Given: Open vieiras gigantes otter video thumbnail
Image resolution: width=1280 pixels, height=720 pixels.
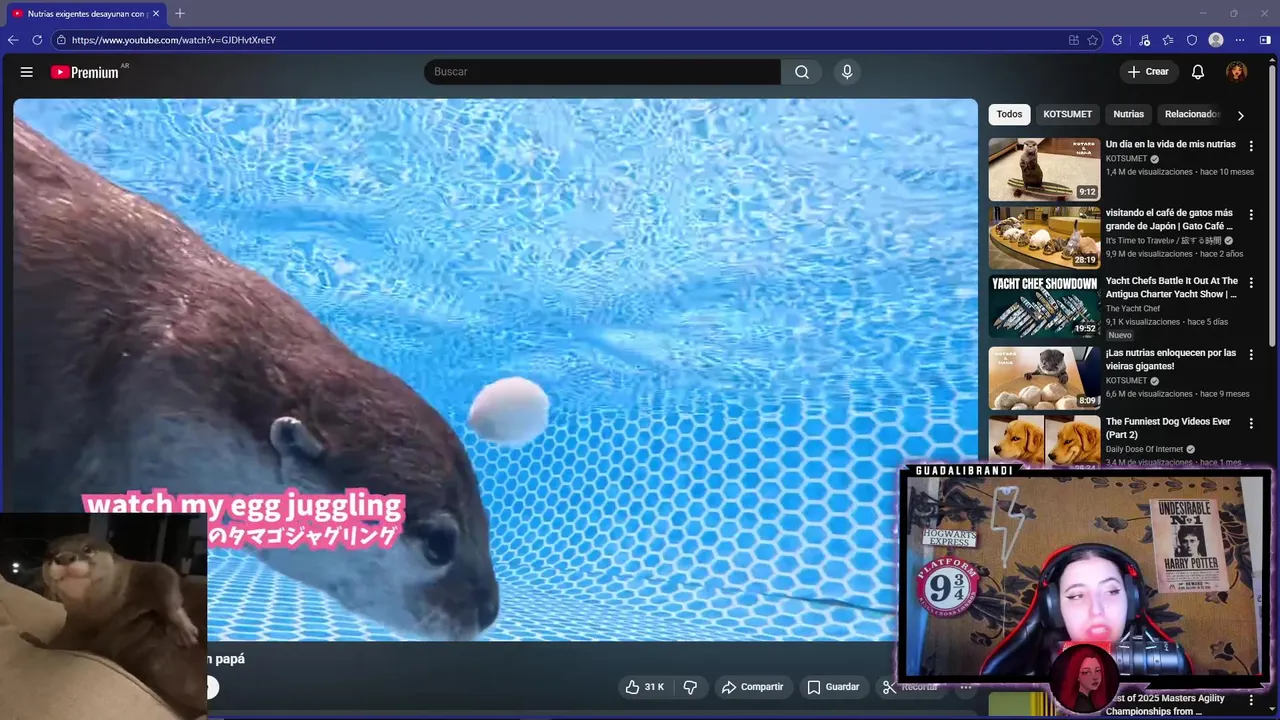Looking at the screenshot, I should (x=1044, y=378).
